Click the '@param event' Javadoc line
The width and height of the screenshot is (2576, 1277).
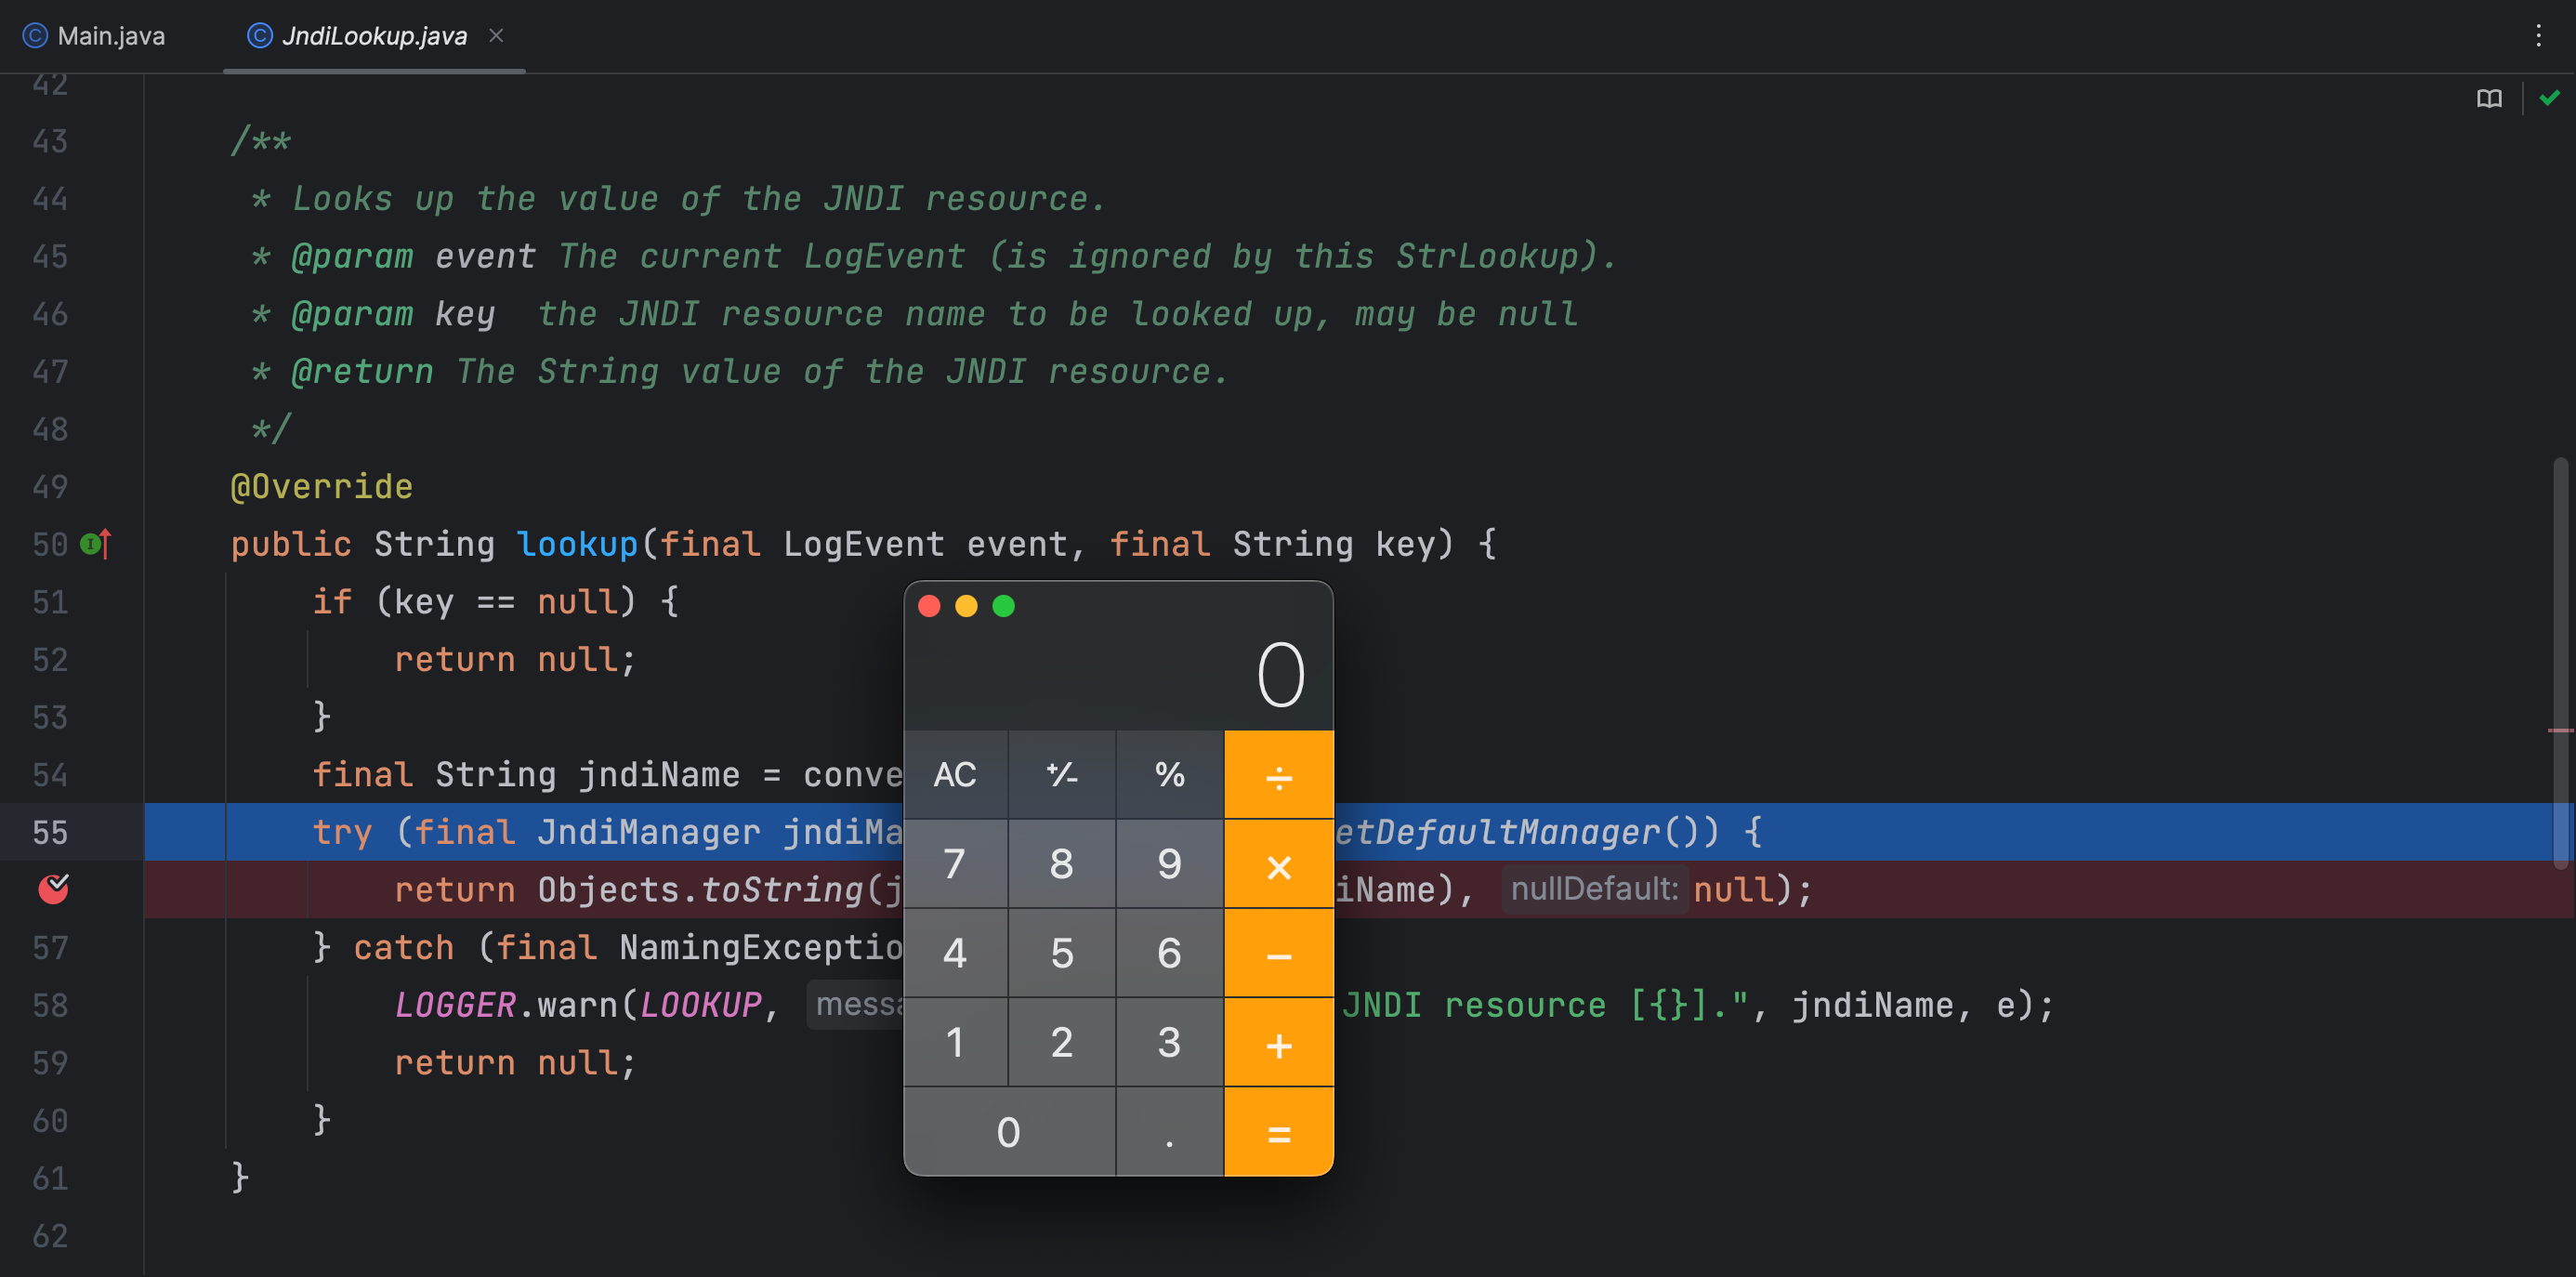pos(934,256)
